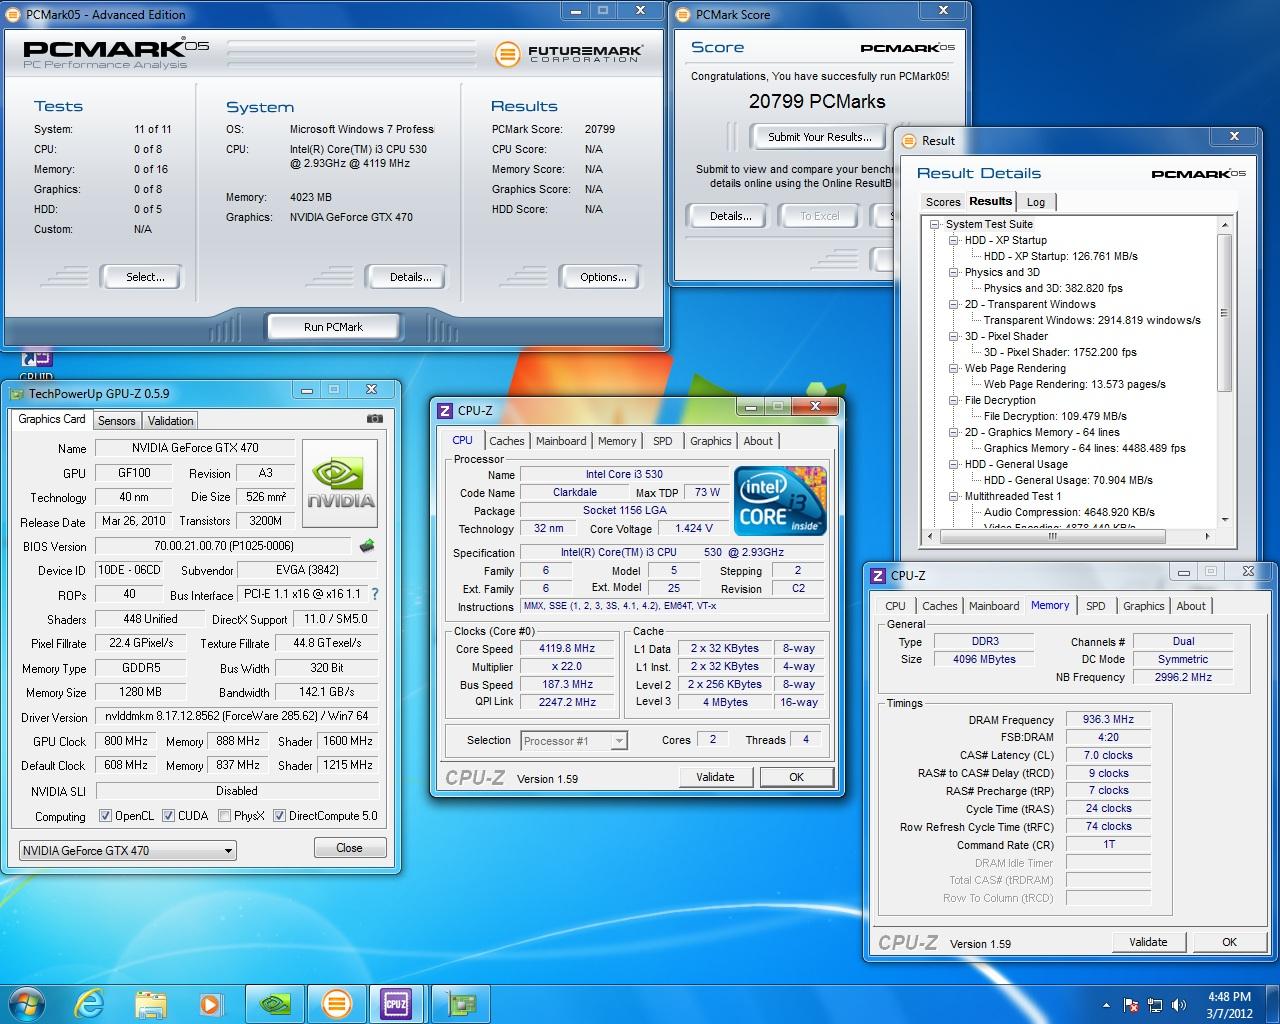
Task: Collapse the 3D - Pixel Shader node
Action: [x=954, y=336]
